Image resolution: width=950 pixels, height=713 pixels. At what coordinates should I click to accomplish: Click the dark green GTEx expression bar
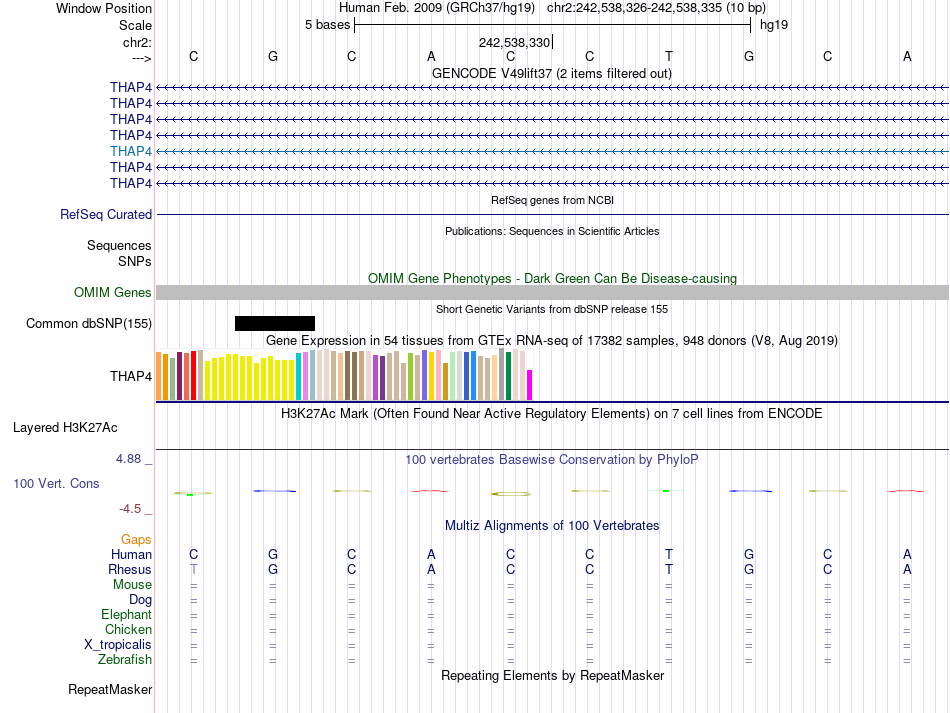pos(508,376)
